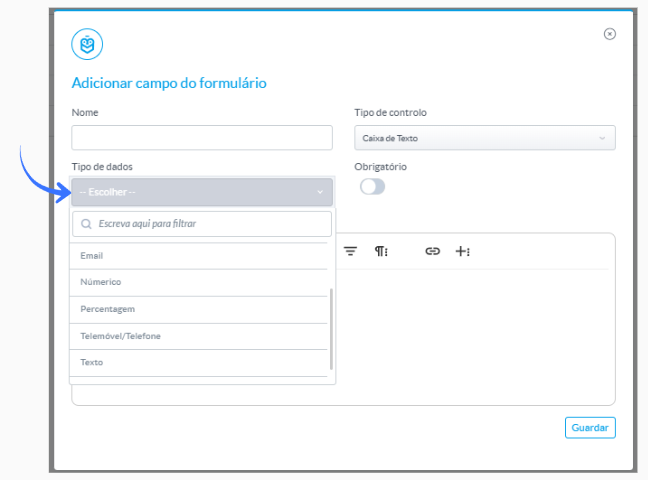Image resolution: width=648 pixels, height=480 pixels.
Task: Open the Tipo de controlo dropdown
Action: tap(485, 138)
